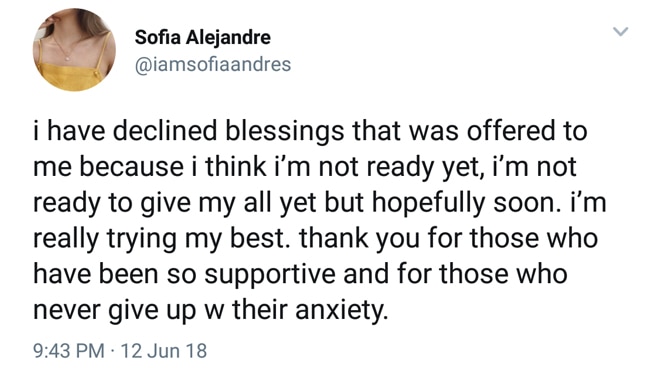Viewport: 660px width, 368px height.
Task: Open the Sofia Alejandre display name
Action: 202,37
